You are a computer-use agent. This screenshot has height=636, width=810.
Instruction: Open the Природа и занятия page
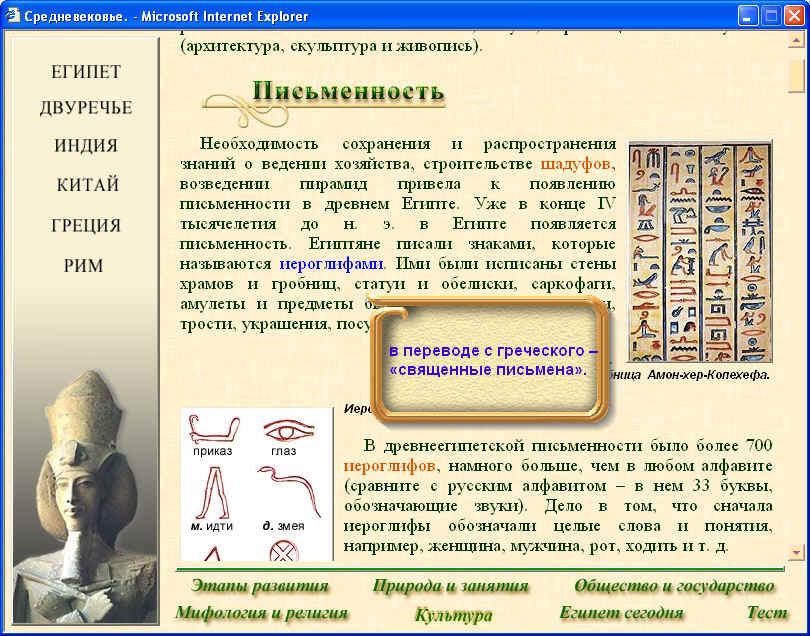pyautogui.click(x=450, y=586)
